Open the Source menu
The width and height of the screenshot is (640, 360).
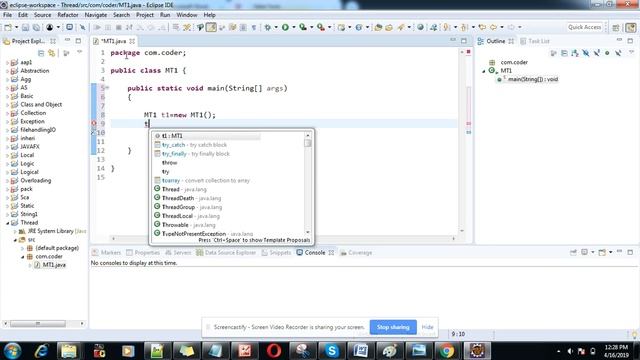[x=42, y=15]
